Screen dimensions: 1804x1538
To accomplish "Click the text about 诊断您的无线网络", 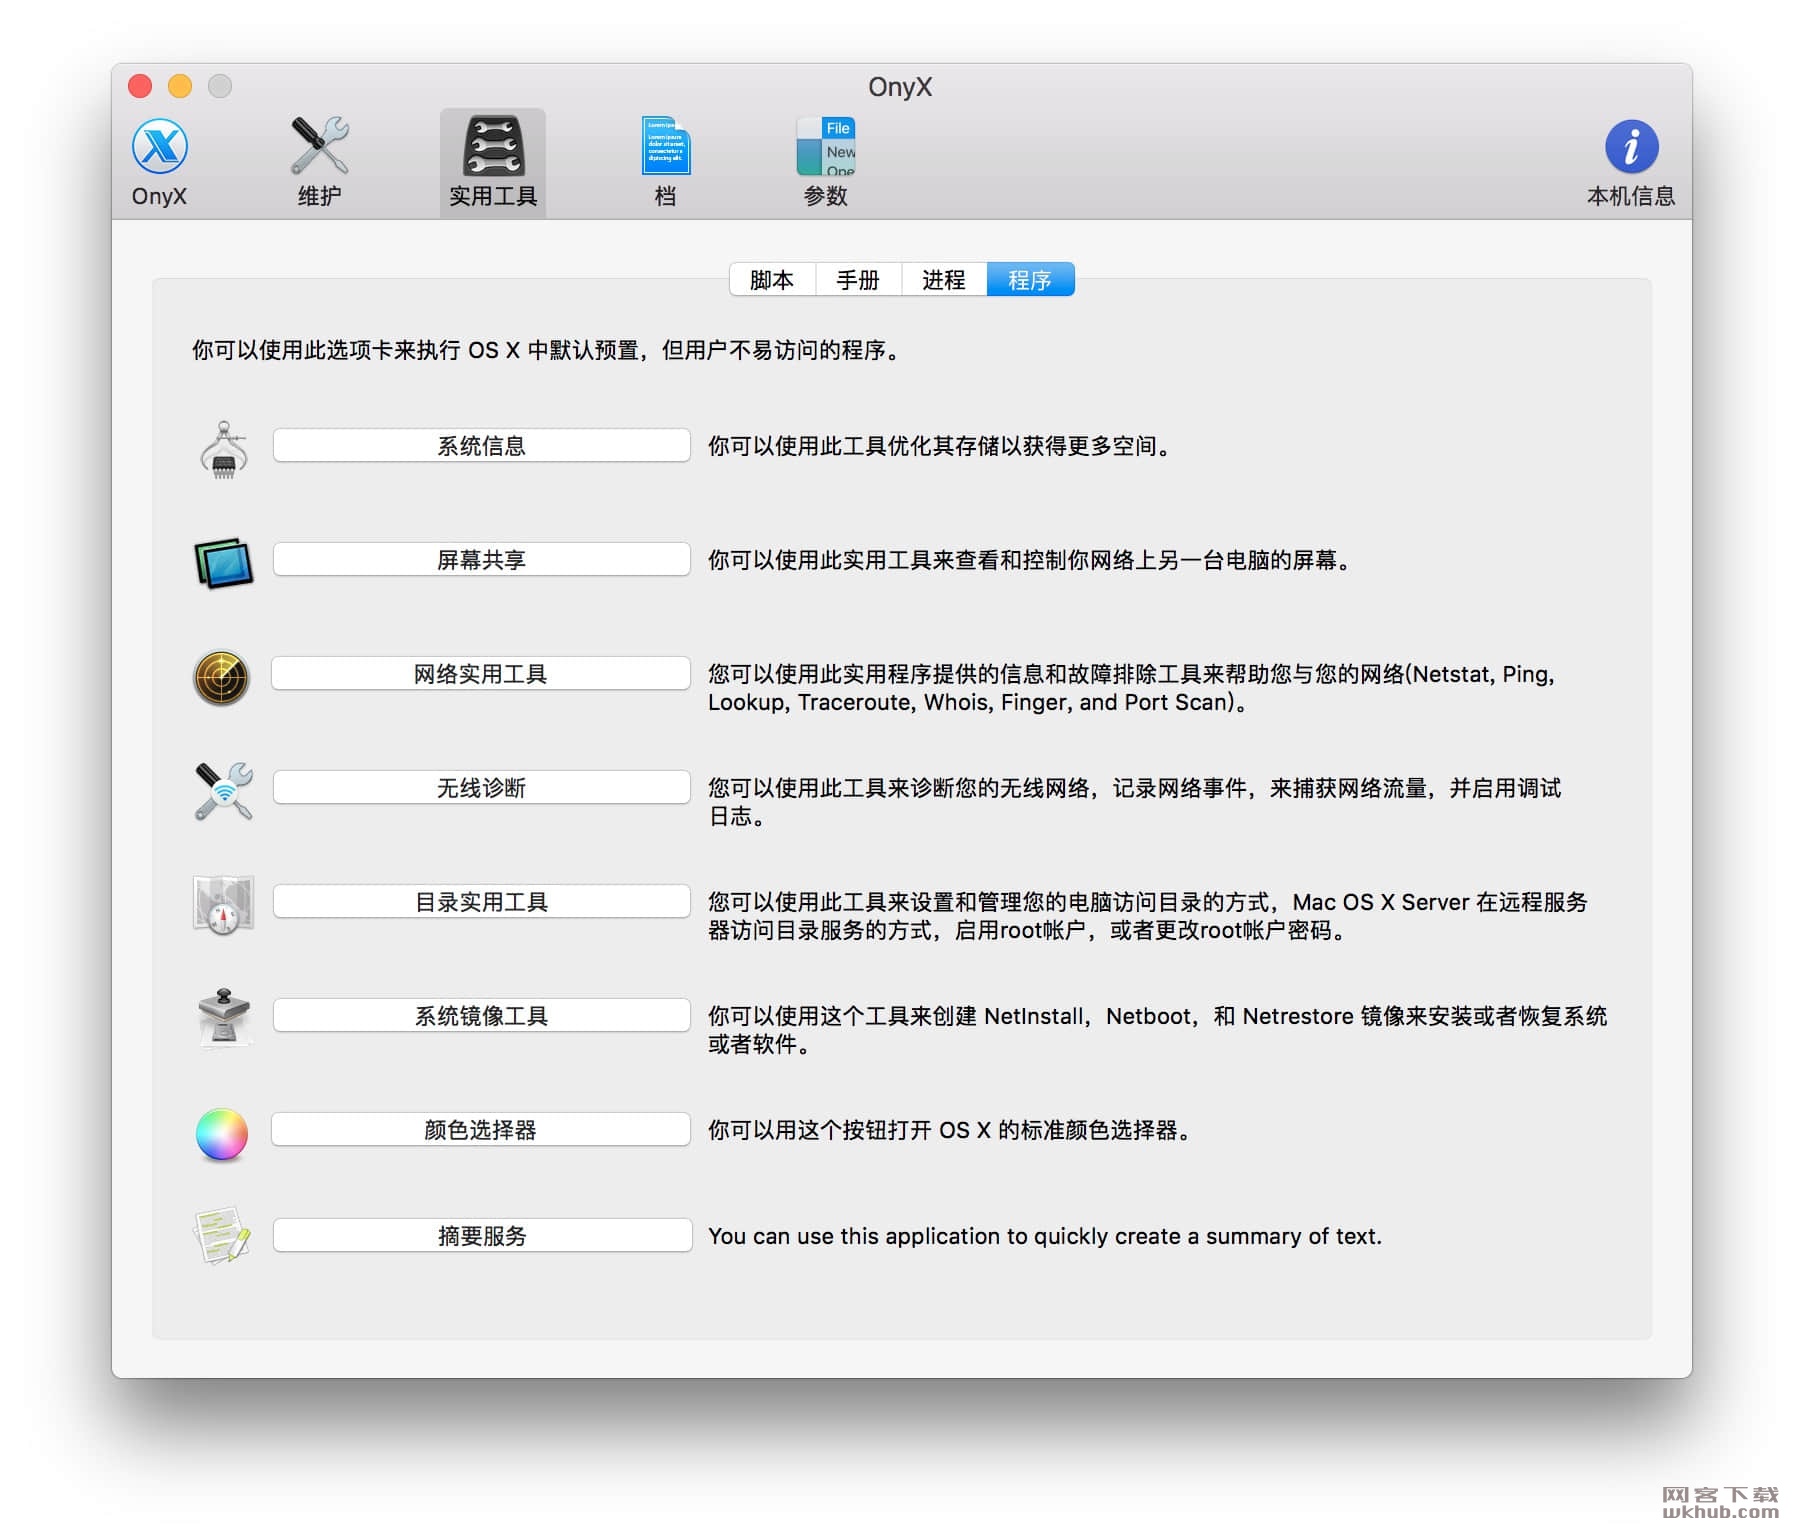I will pyautogui.click(x=1134, y=802).
